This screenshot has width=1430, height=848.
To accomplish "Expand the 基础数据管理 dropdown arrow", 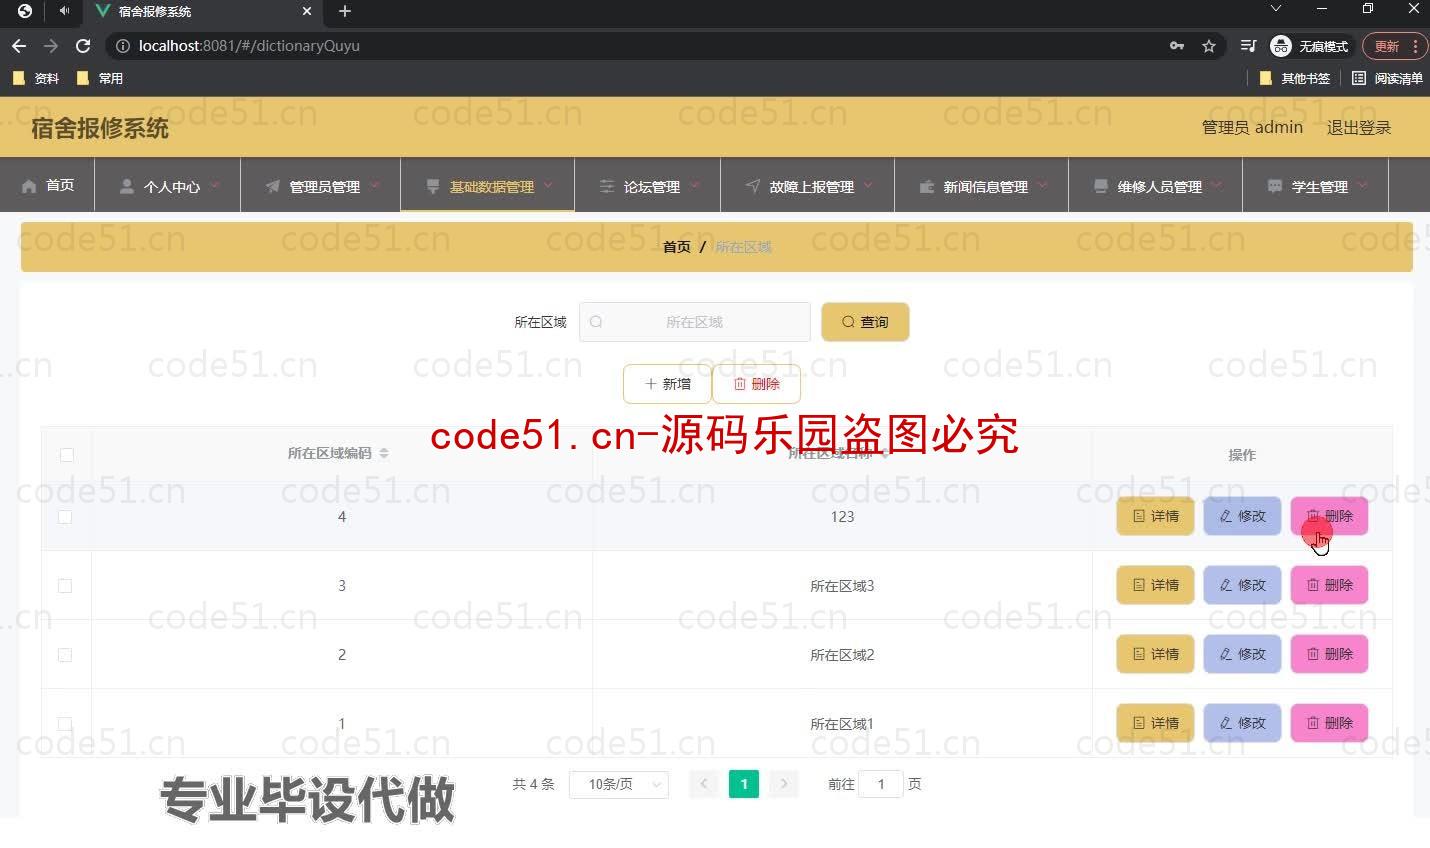I will (x=548, y=185).
